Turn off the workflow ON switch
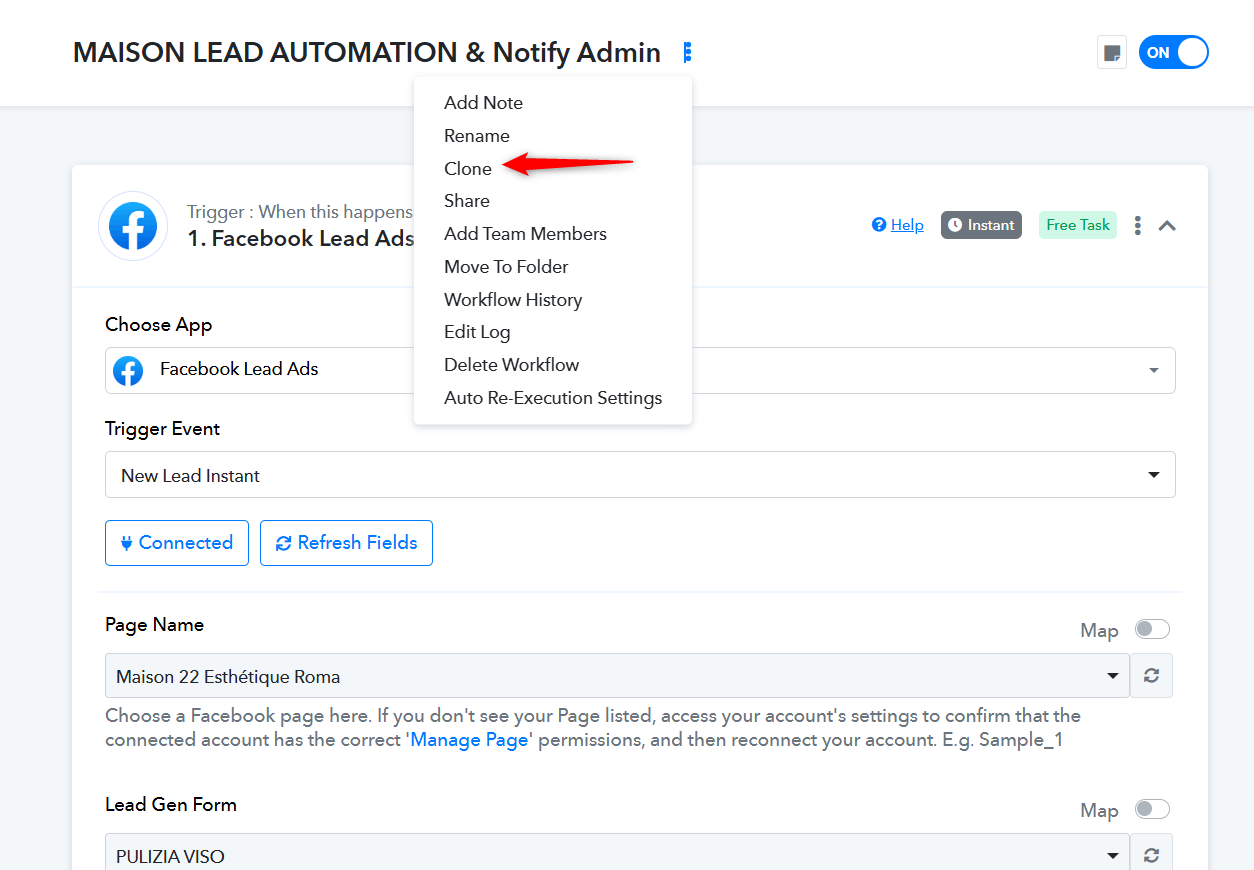This screenshot has height=870, width=1254. pos(1173,53)
